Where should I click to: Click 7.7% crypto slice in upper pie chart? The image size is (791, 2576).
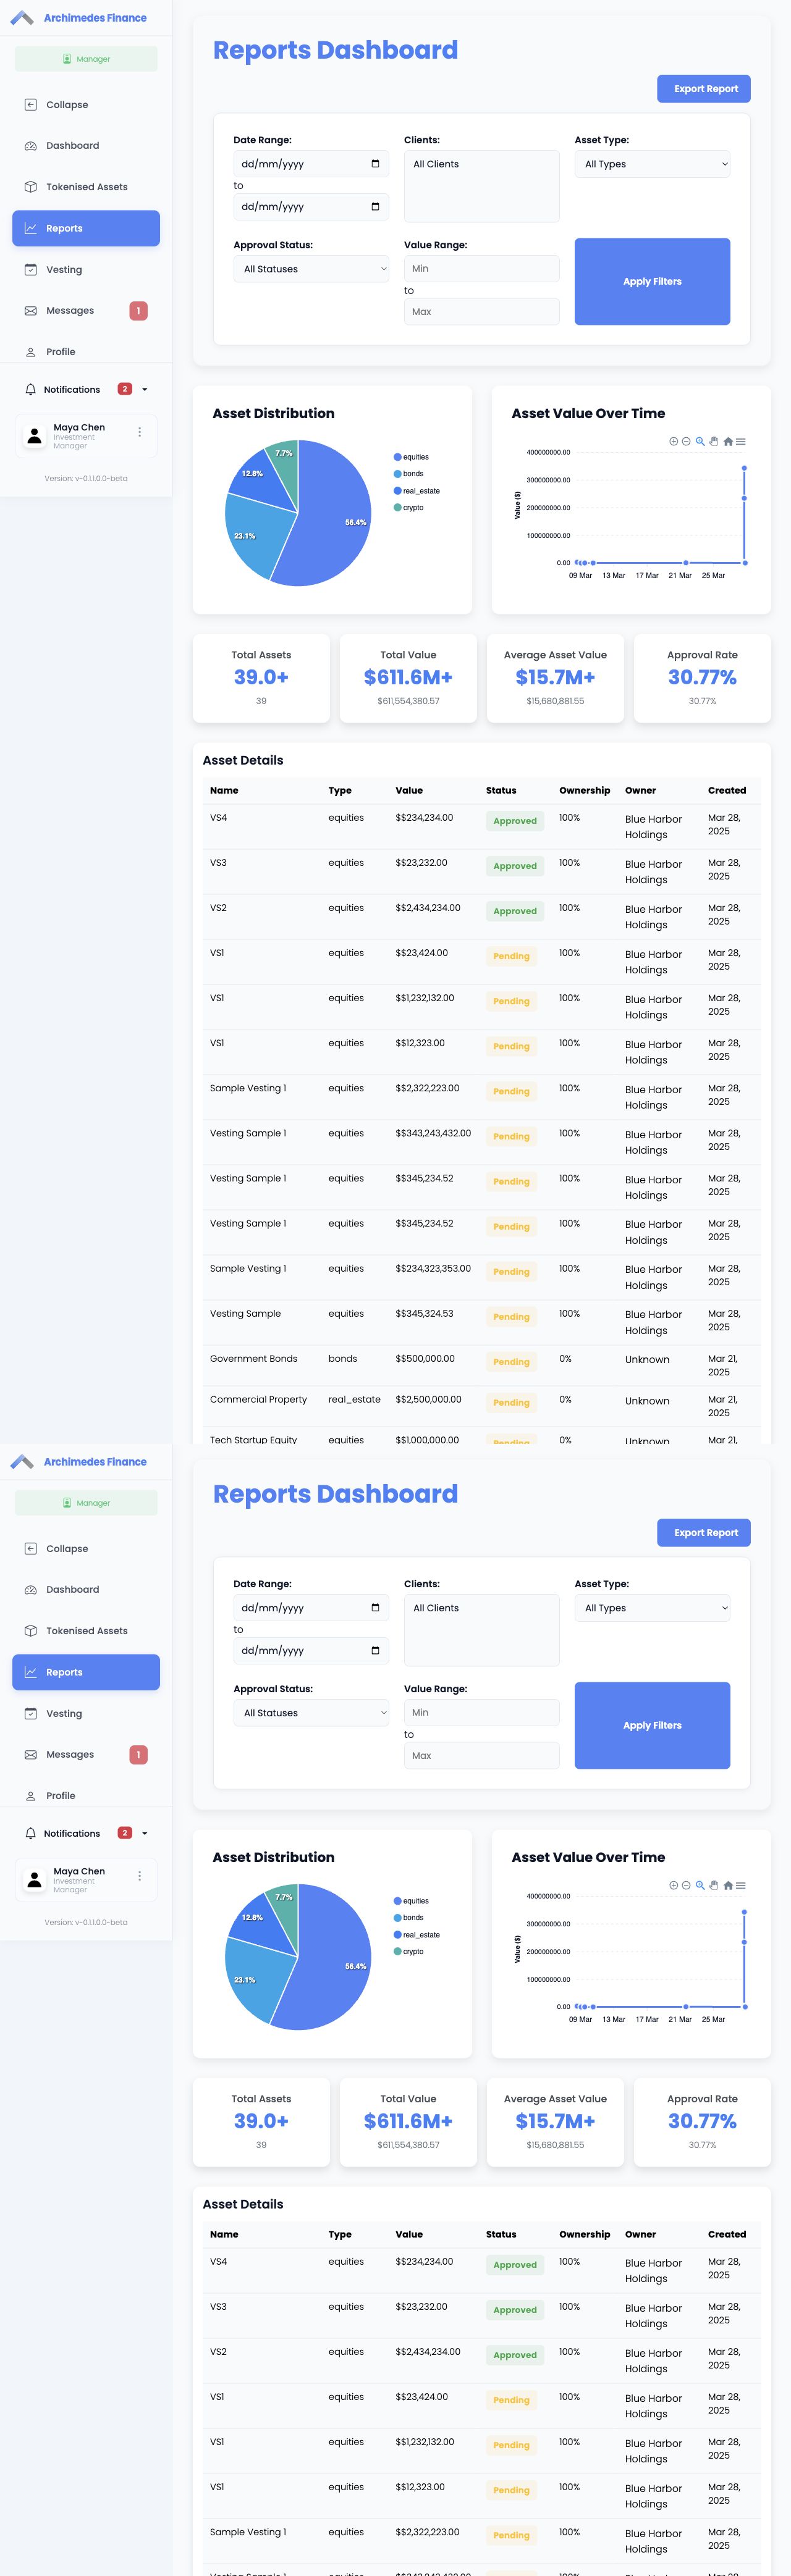[284, 460]
